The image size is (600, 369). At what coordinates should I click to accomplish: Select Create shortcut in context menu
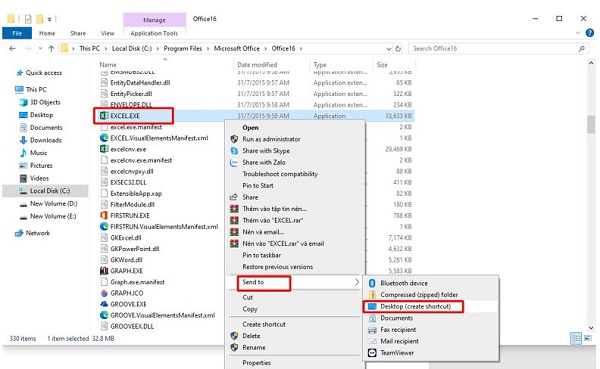point(264,324)
